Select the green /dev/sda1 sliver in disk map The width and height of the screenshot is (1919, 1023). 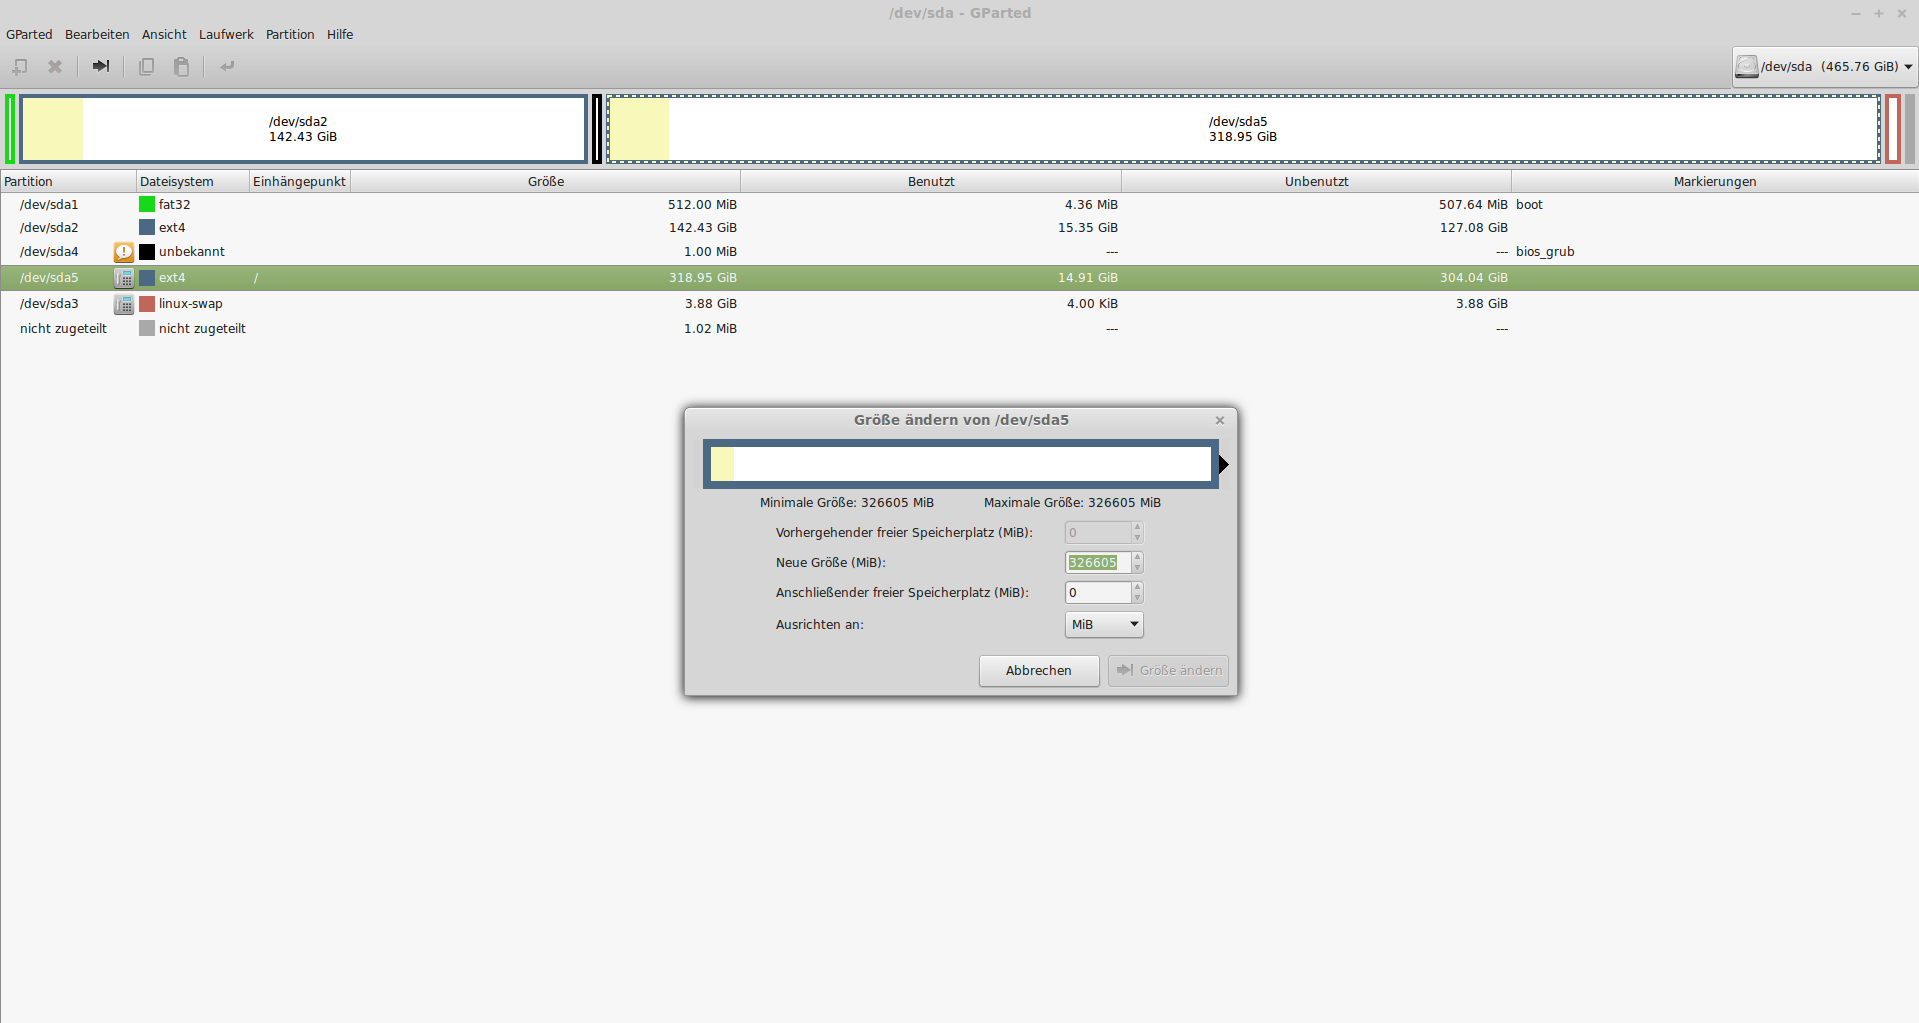(x=10, y=129)
